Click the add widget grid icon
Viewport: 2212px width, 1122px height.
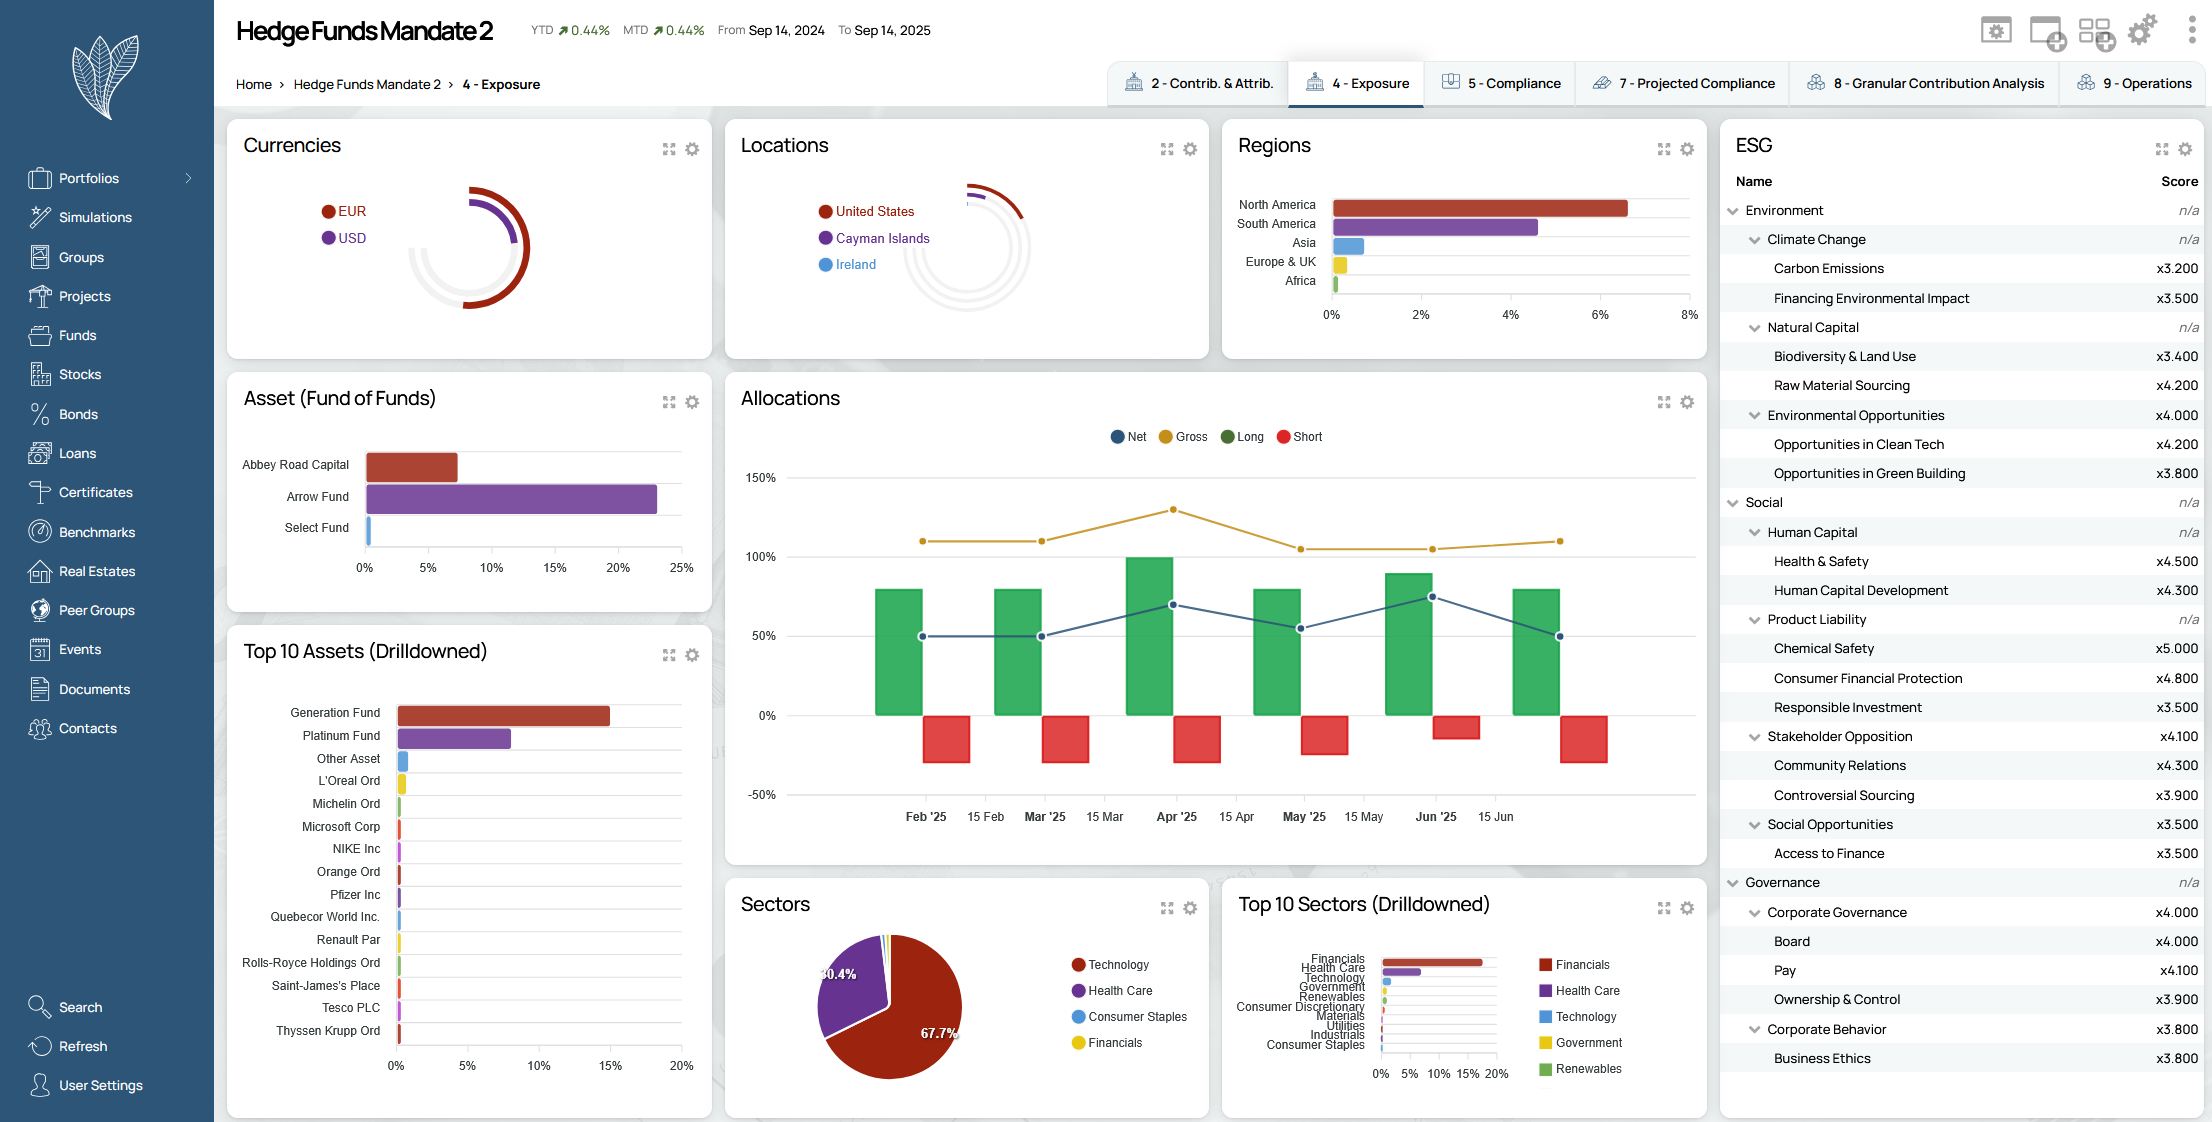2095,32
